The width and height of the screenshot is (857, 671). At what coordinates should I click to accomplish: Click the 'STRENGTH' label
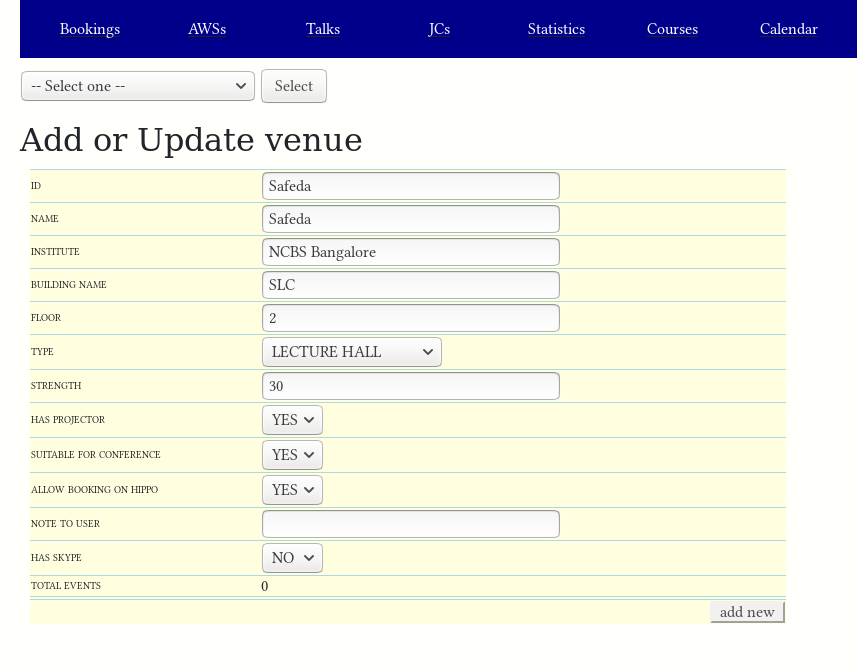point(56,386)
